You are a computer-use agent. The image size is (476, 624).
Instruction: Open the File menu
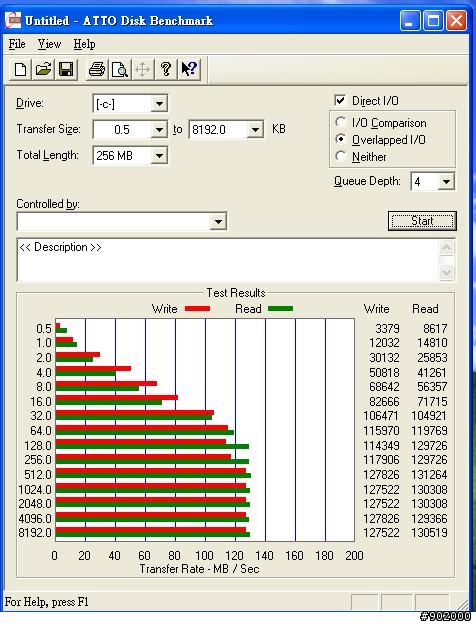[x=17, y=44]
